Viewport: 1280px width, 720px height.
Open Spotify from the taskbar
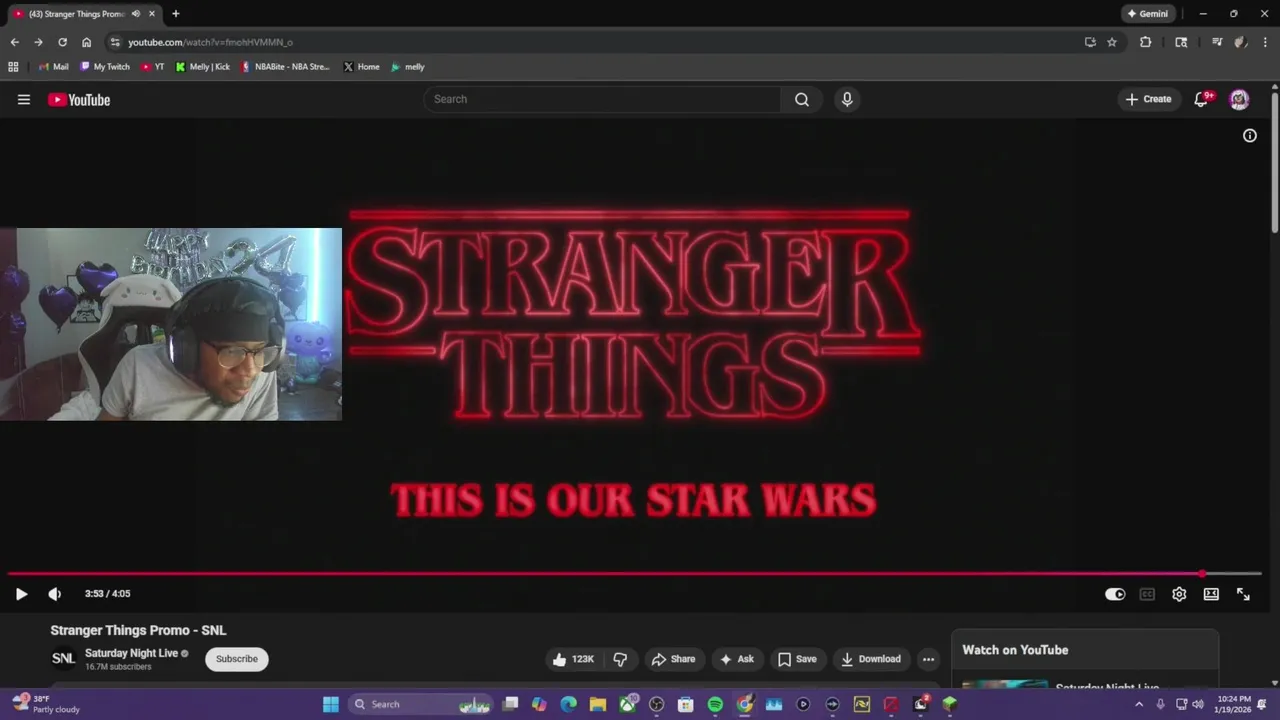click(x=715, y=704)
